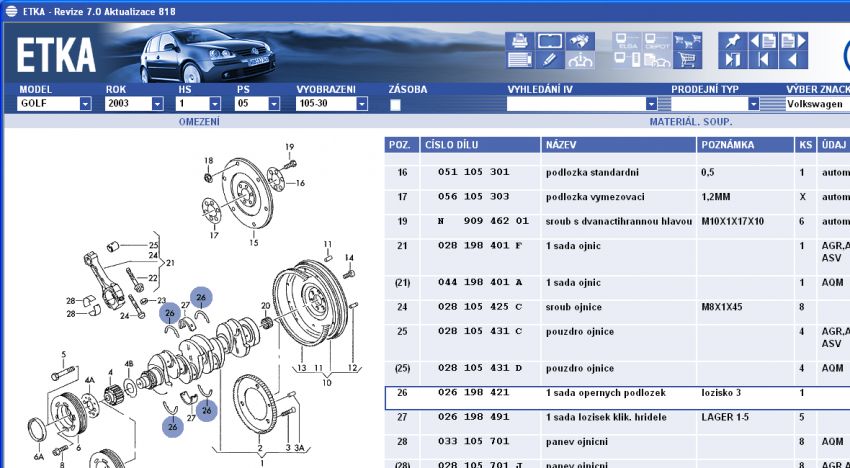
Task: Toggle the ZÁSOBA checkbox
Action: tap(395, 104)
